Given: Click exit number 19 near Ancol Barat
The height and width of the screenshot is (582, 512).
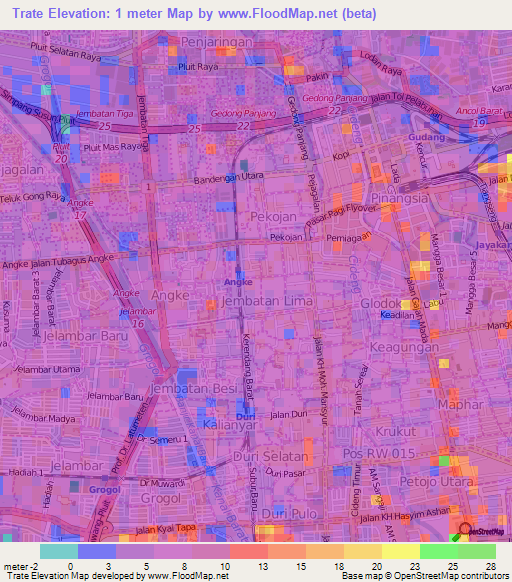Looking at the screenshot, I should [479, 123].
